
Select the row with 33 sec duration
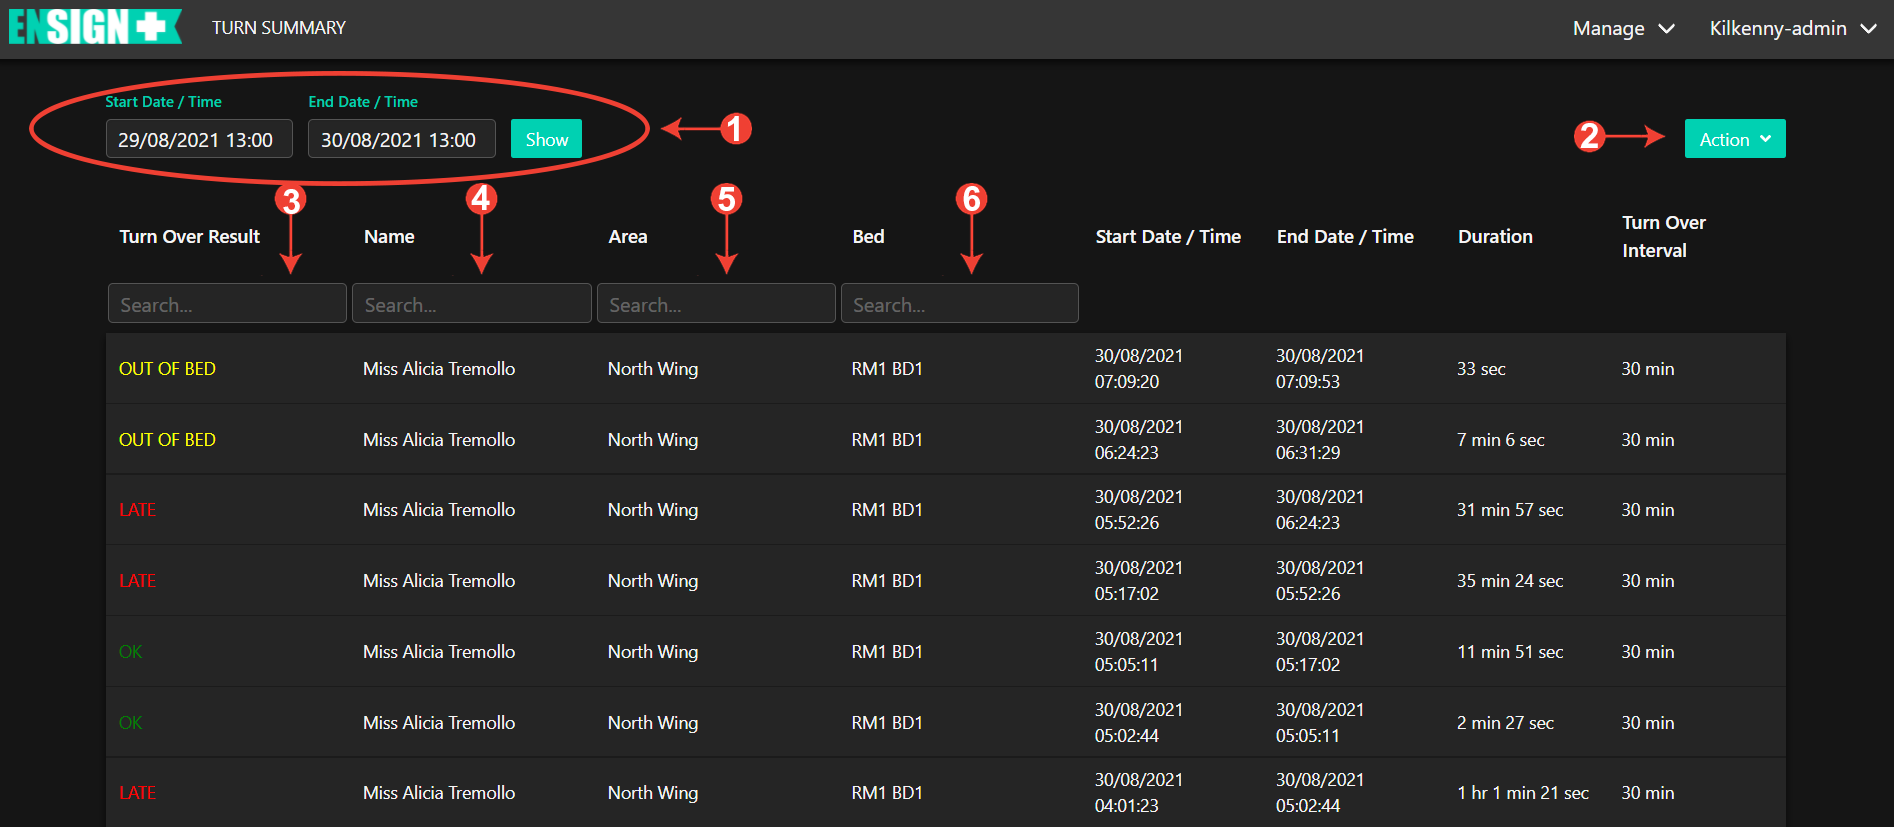pyautogui.click(x=945, y=369)
